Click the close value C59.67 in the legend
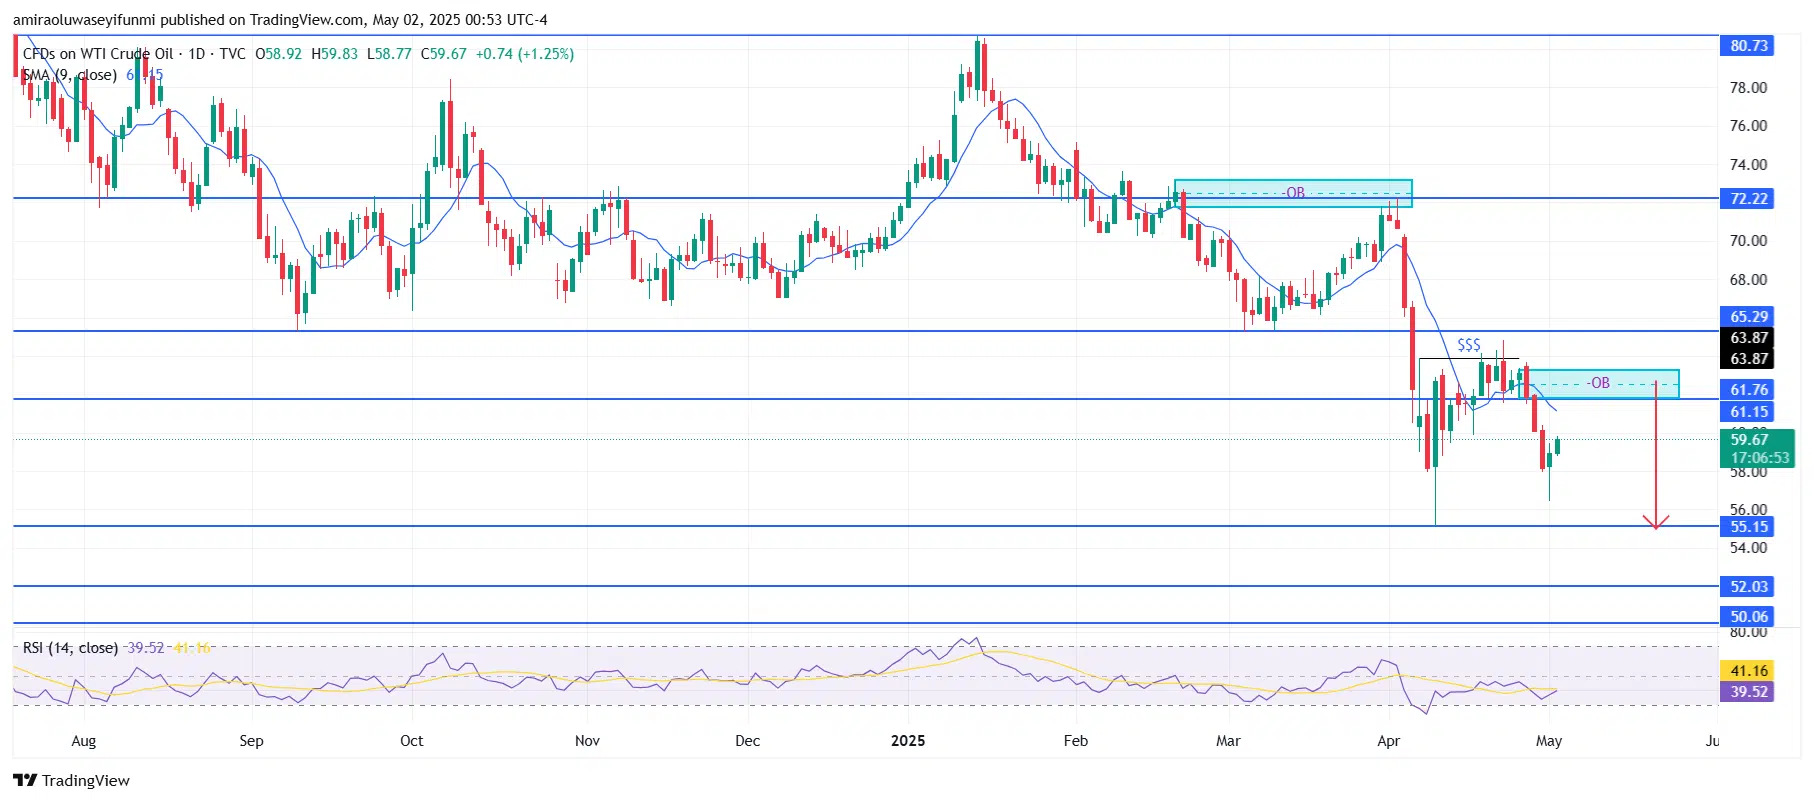1814x802 pixels. 443,54
